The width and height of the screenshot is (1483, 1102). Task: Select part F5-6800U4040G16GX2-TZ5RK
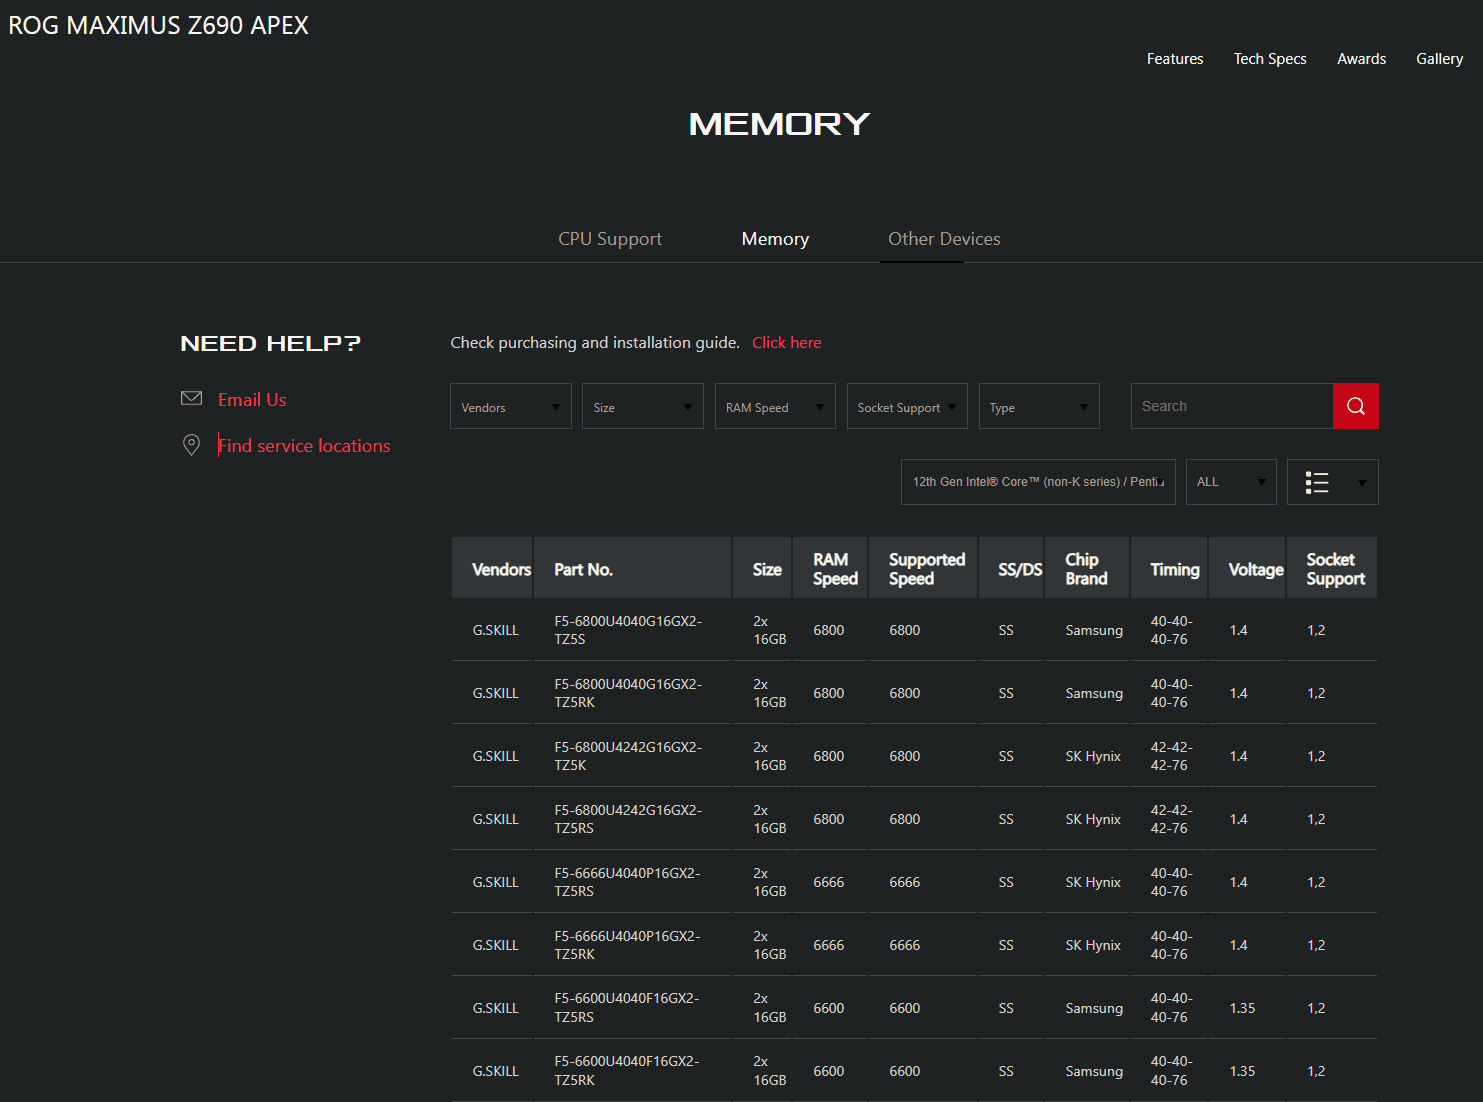628,693
